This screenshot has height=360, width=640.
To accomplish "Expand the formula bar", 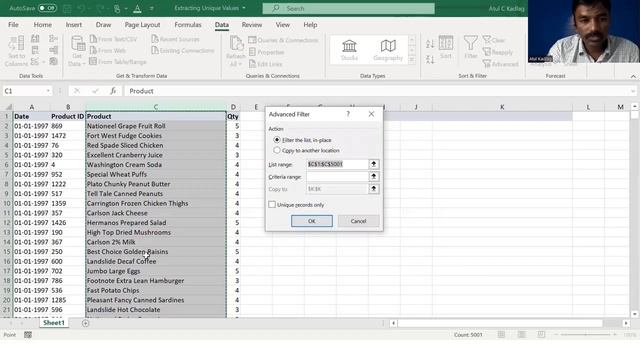I will tap(633, 91).
